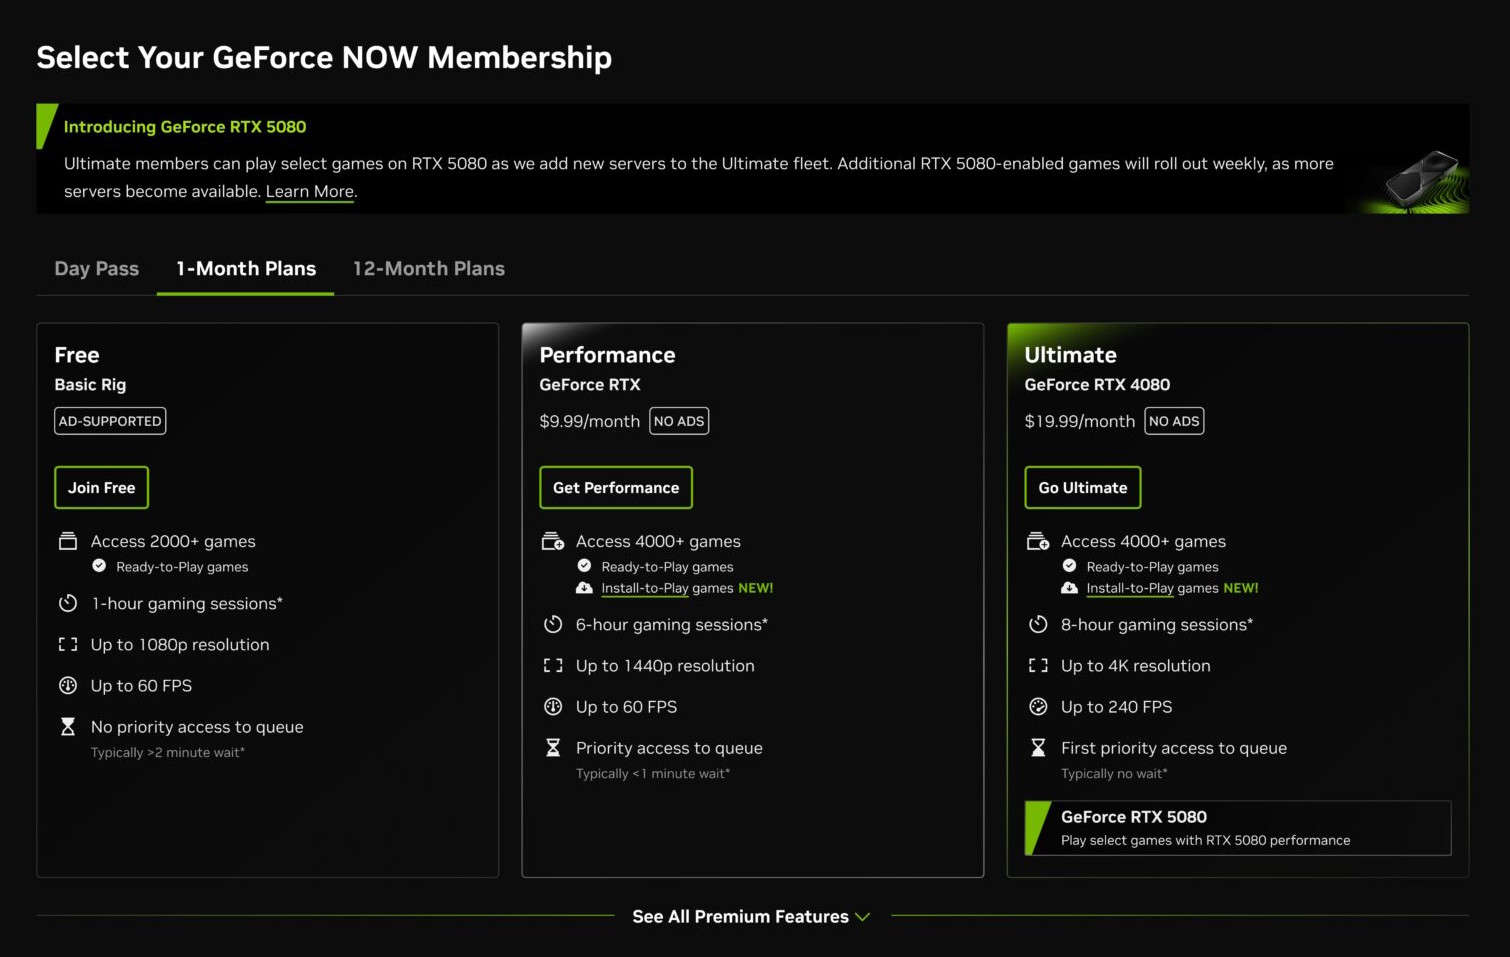
Task: Select the 1-Month Plans tab
Action: [x=246, y=268]
